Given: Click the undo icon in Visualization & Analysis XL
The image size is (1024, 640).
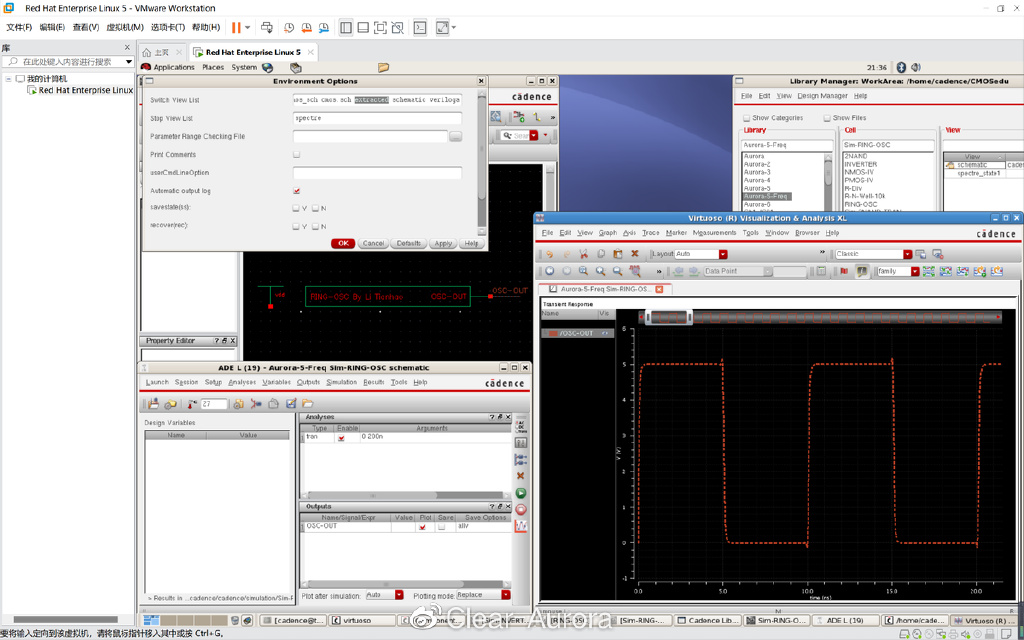Looking at the screenshot, I should click(x=549, y=254).
